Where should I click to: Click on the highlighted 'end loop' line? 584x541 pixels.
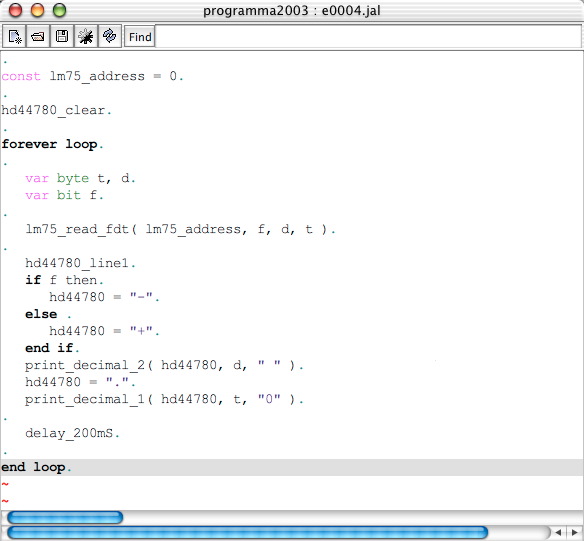(x=291, y=467)
